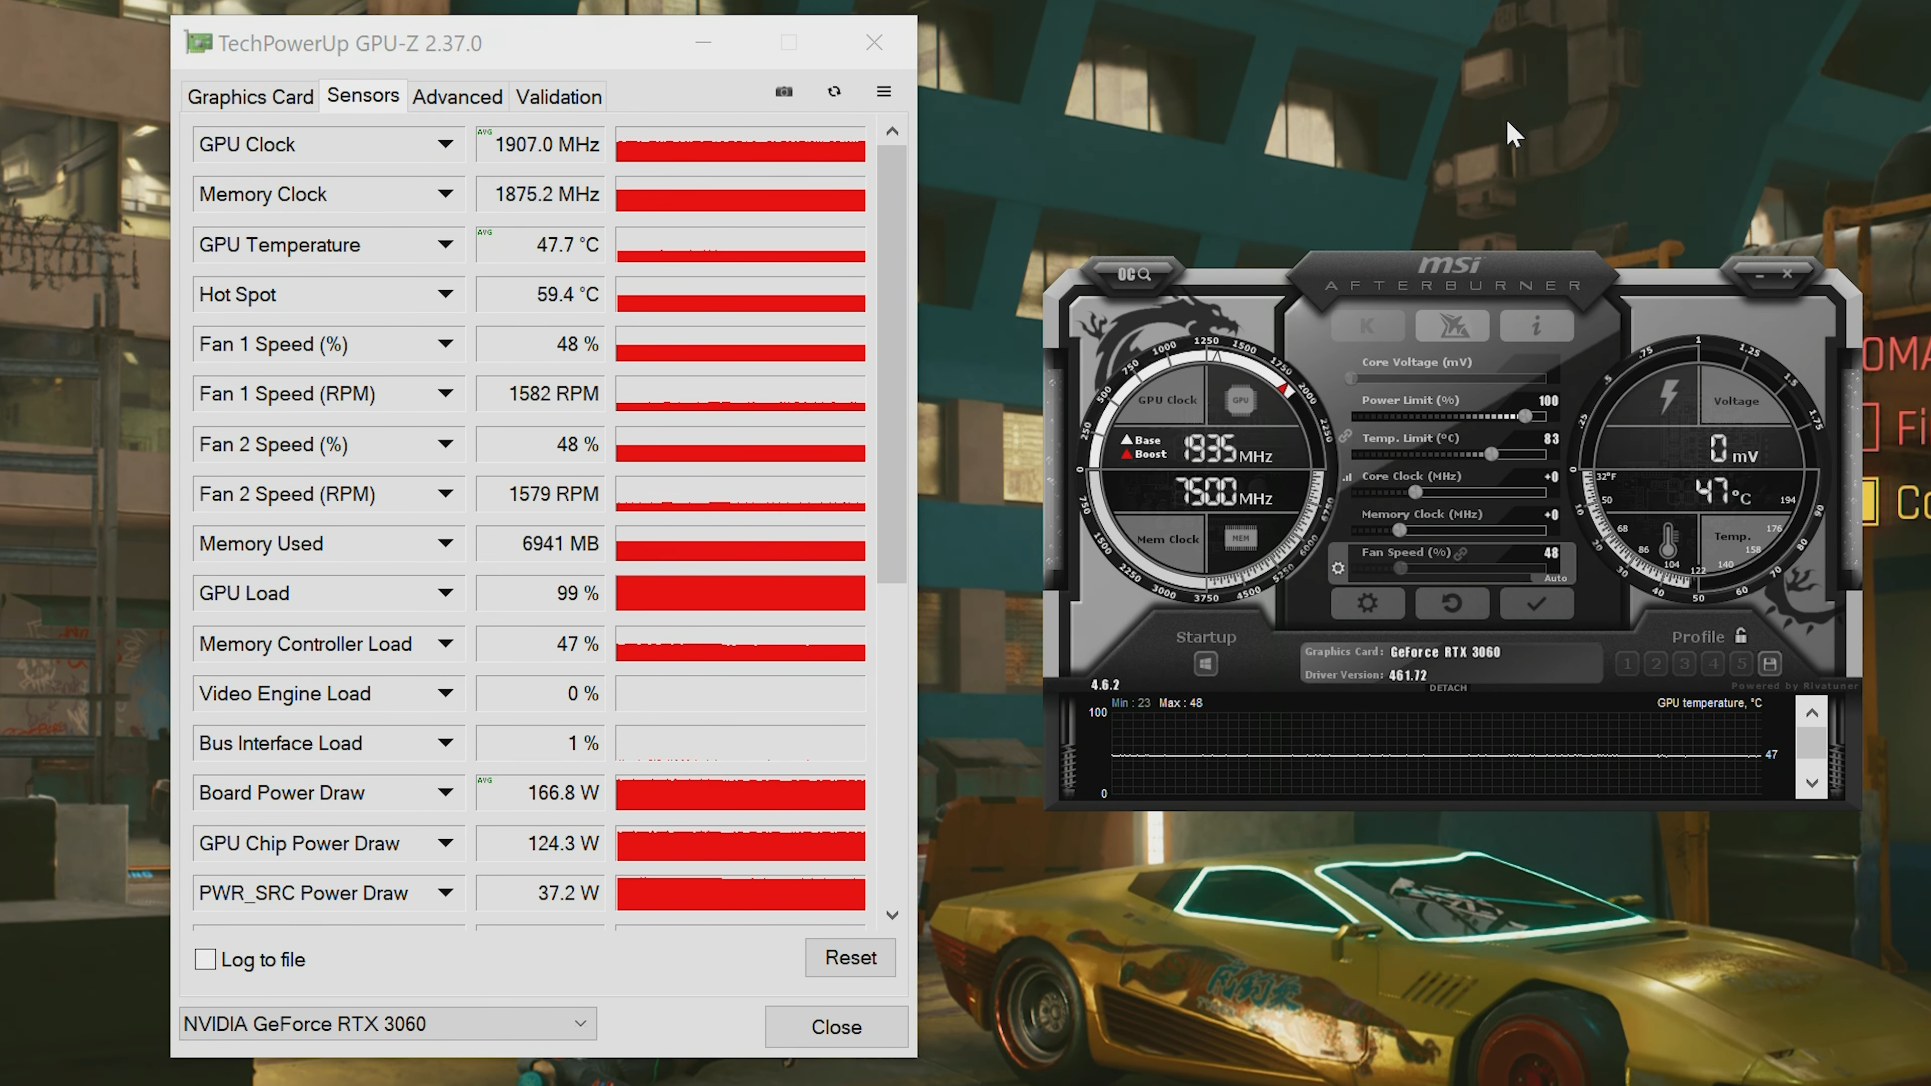Open fan speed settings gear in Afterburner

point(1338,568)
